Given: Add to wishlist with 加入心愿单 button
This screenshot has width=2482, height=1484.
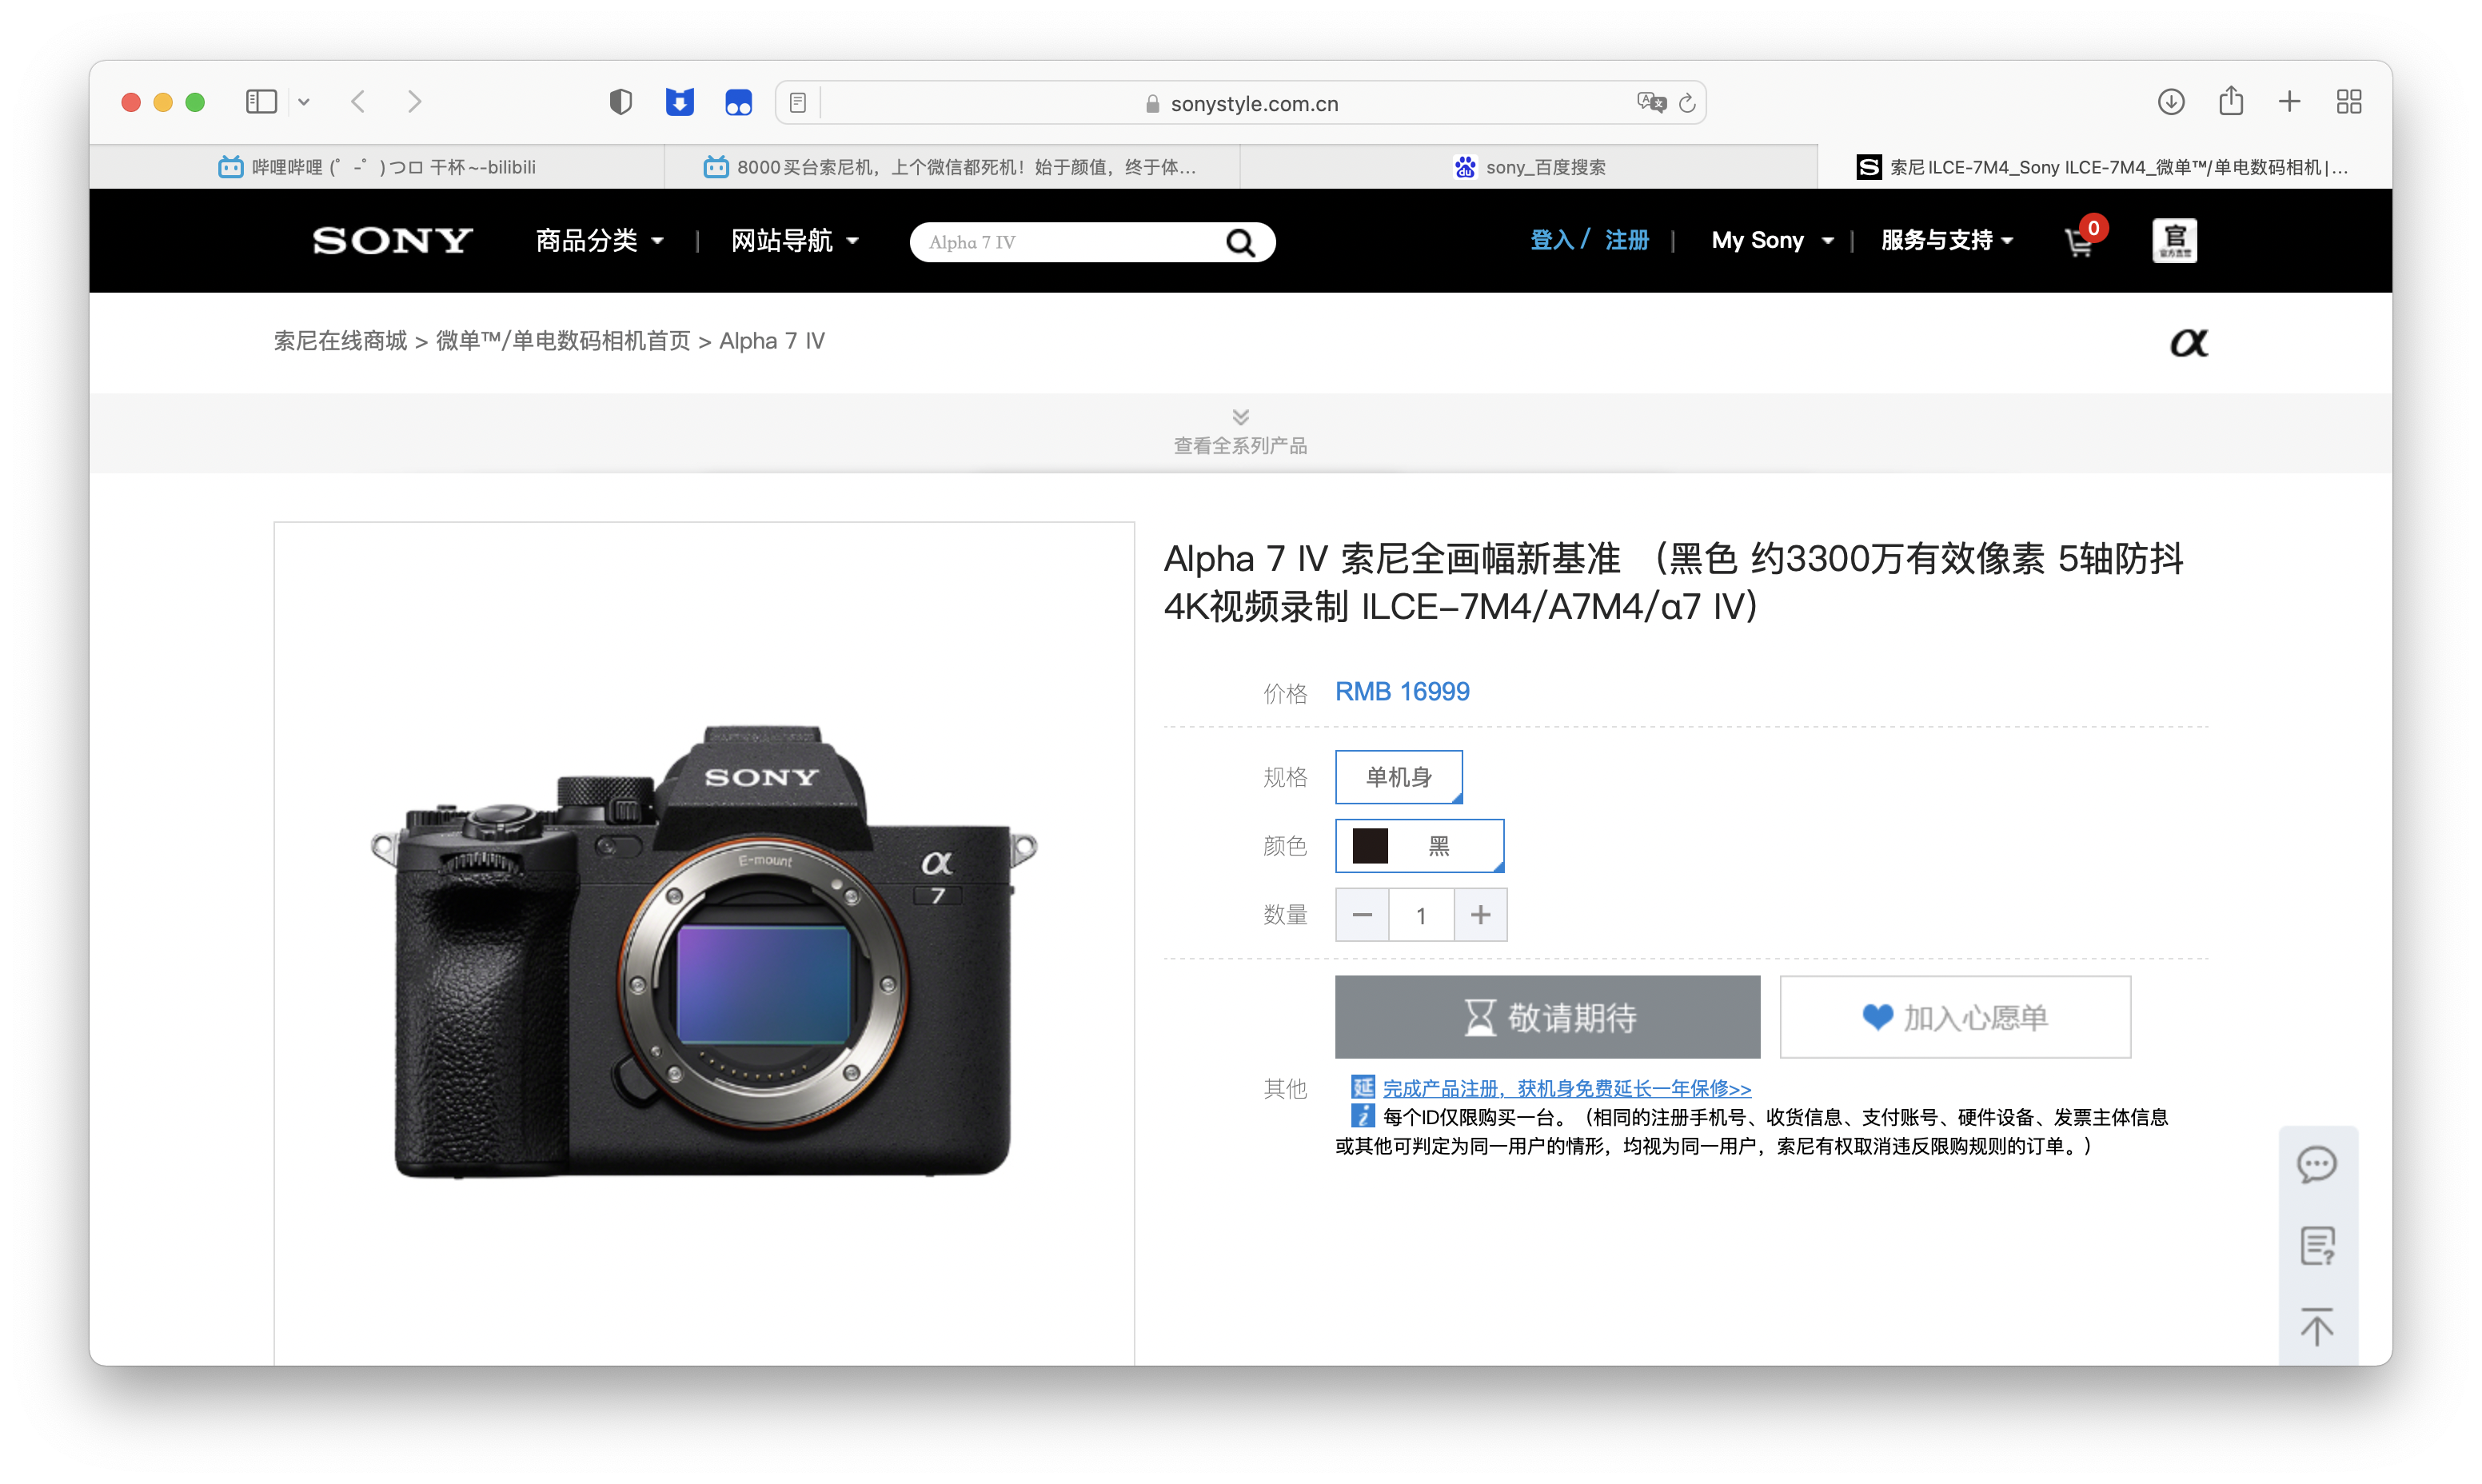Looking at the screenshot, I should tap(1954, 1017).
